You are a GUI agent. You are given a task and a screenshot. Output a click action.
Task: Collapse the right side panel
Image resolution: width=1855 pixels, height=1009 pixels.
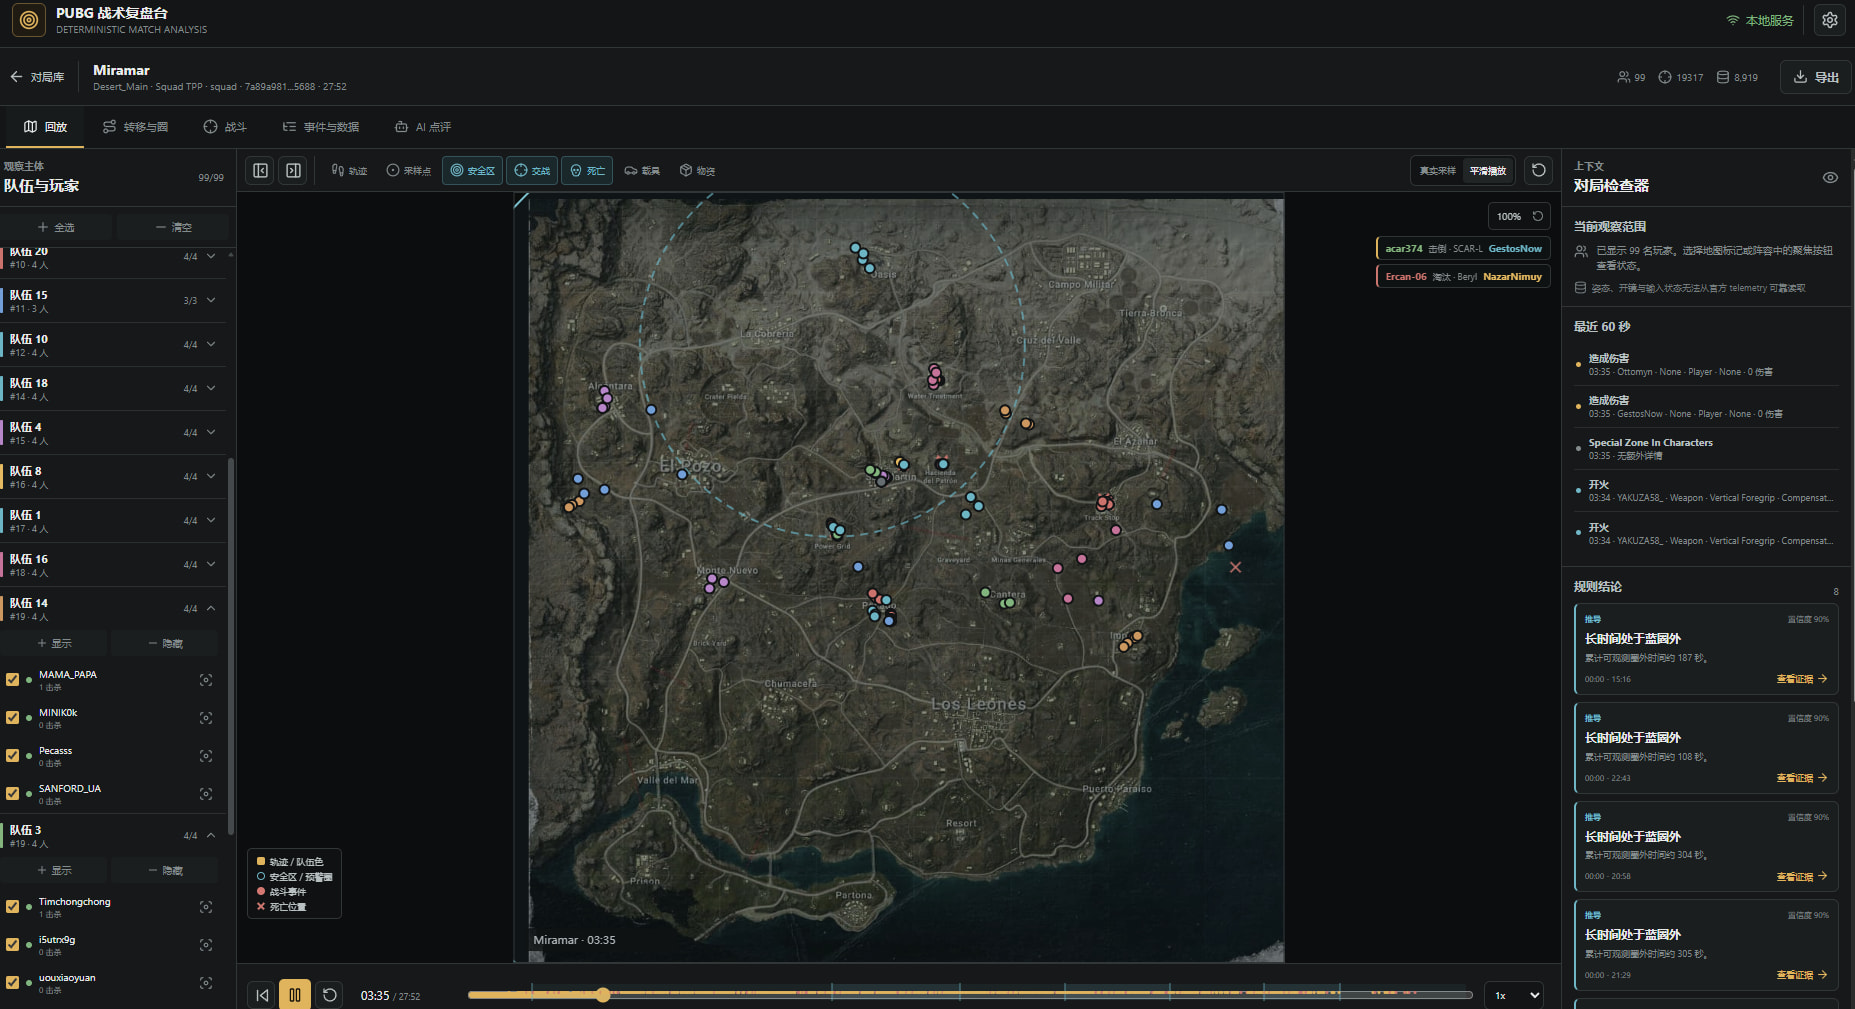tap(293, 170)
